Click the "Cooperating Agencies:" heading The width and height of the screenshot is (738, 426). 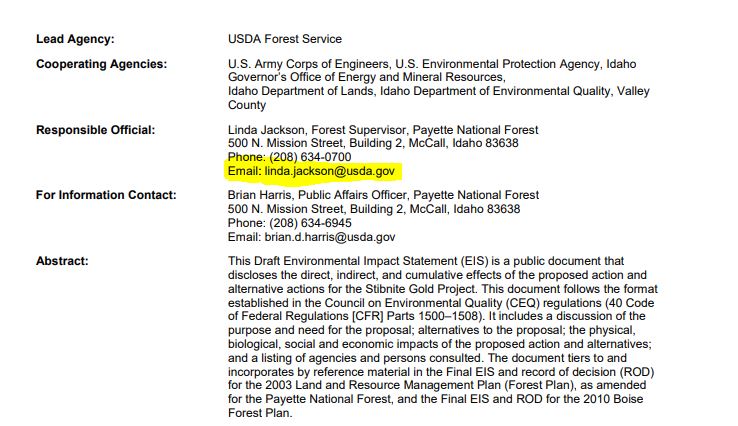(x=101, y=64)
